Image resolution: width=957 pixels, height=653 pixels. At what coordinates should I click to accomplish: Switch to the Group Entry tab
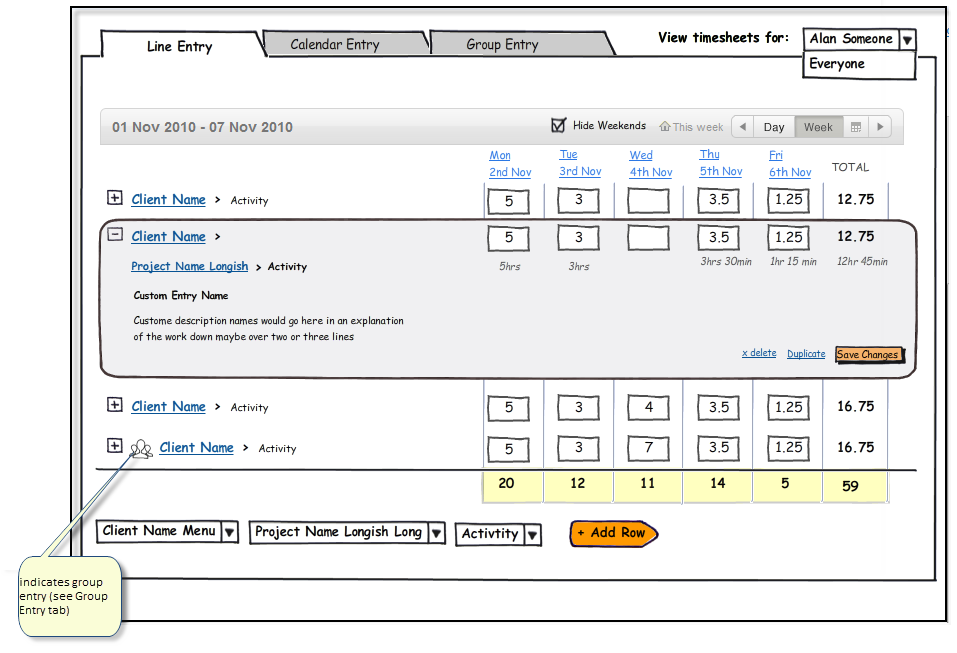[502, 44]
